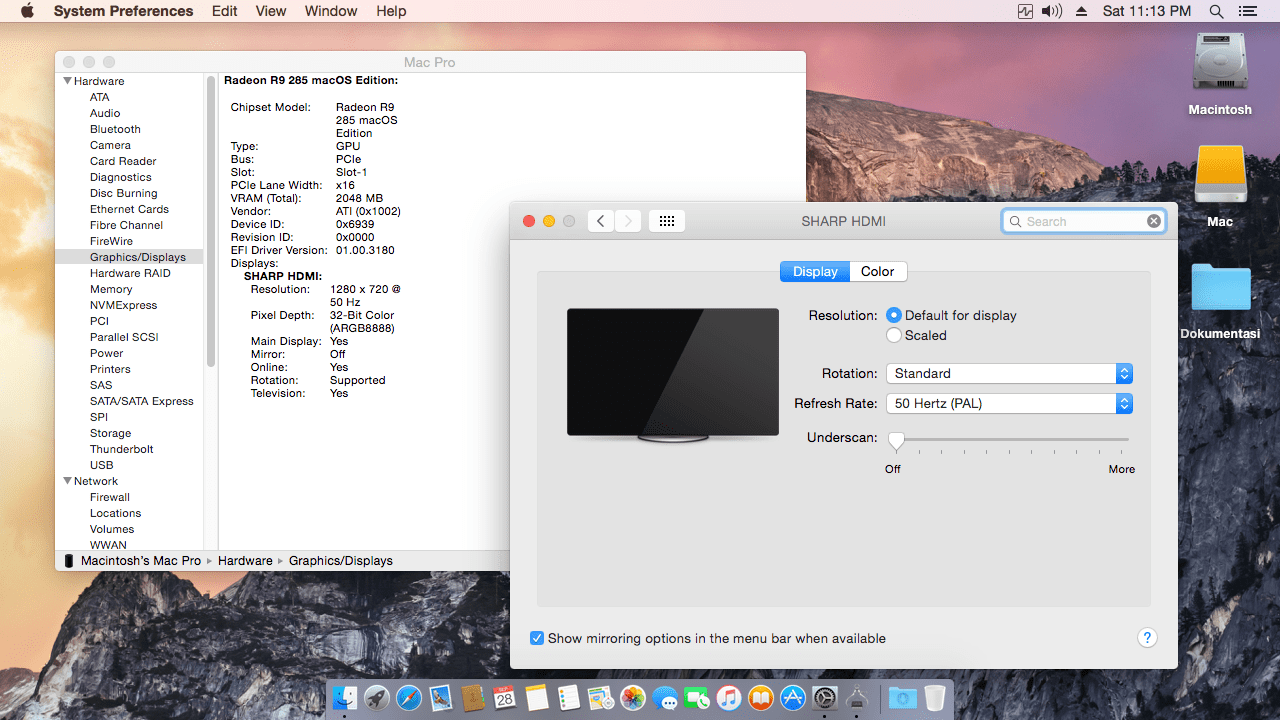The height and width of the screenshot is (720, 1280).
Task: Click the Mac Pro sidebar scrollbar
Action: pyautogui.click(x=210, y=221)
